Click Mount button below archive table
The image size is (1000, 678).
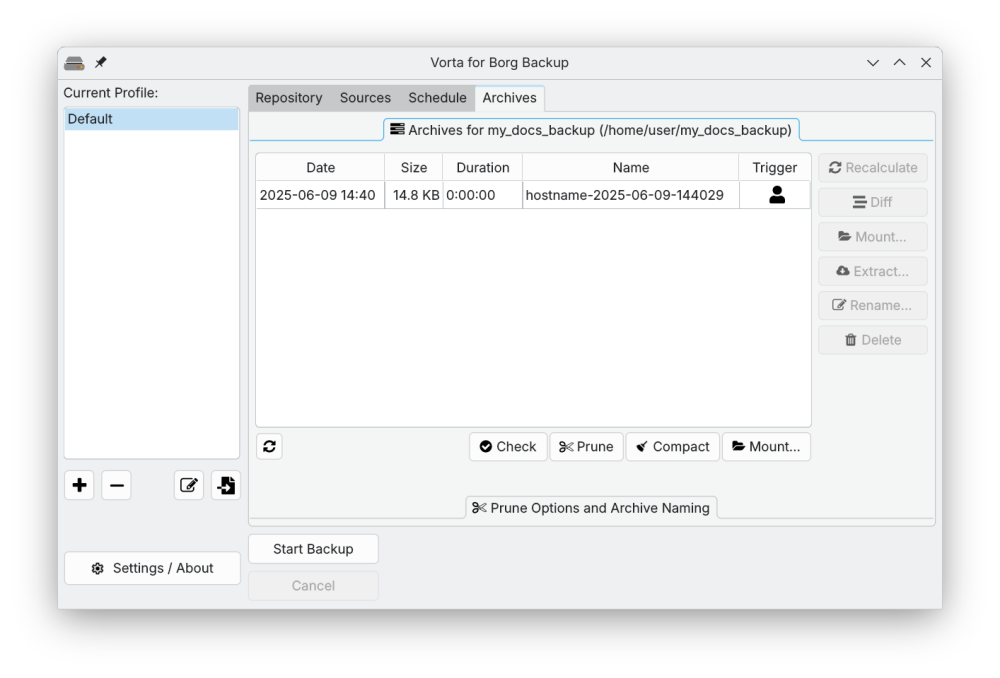(x=766, y=447)
